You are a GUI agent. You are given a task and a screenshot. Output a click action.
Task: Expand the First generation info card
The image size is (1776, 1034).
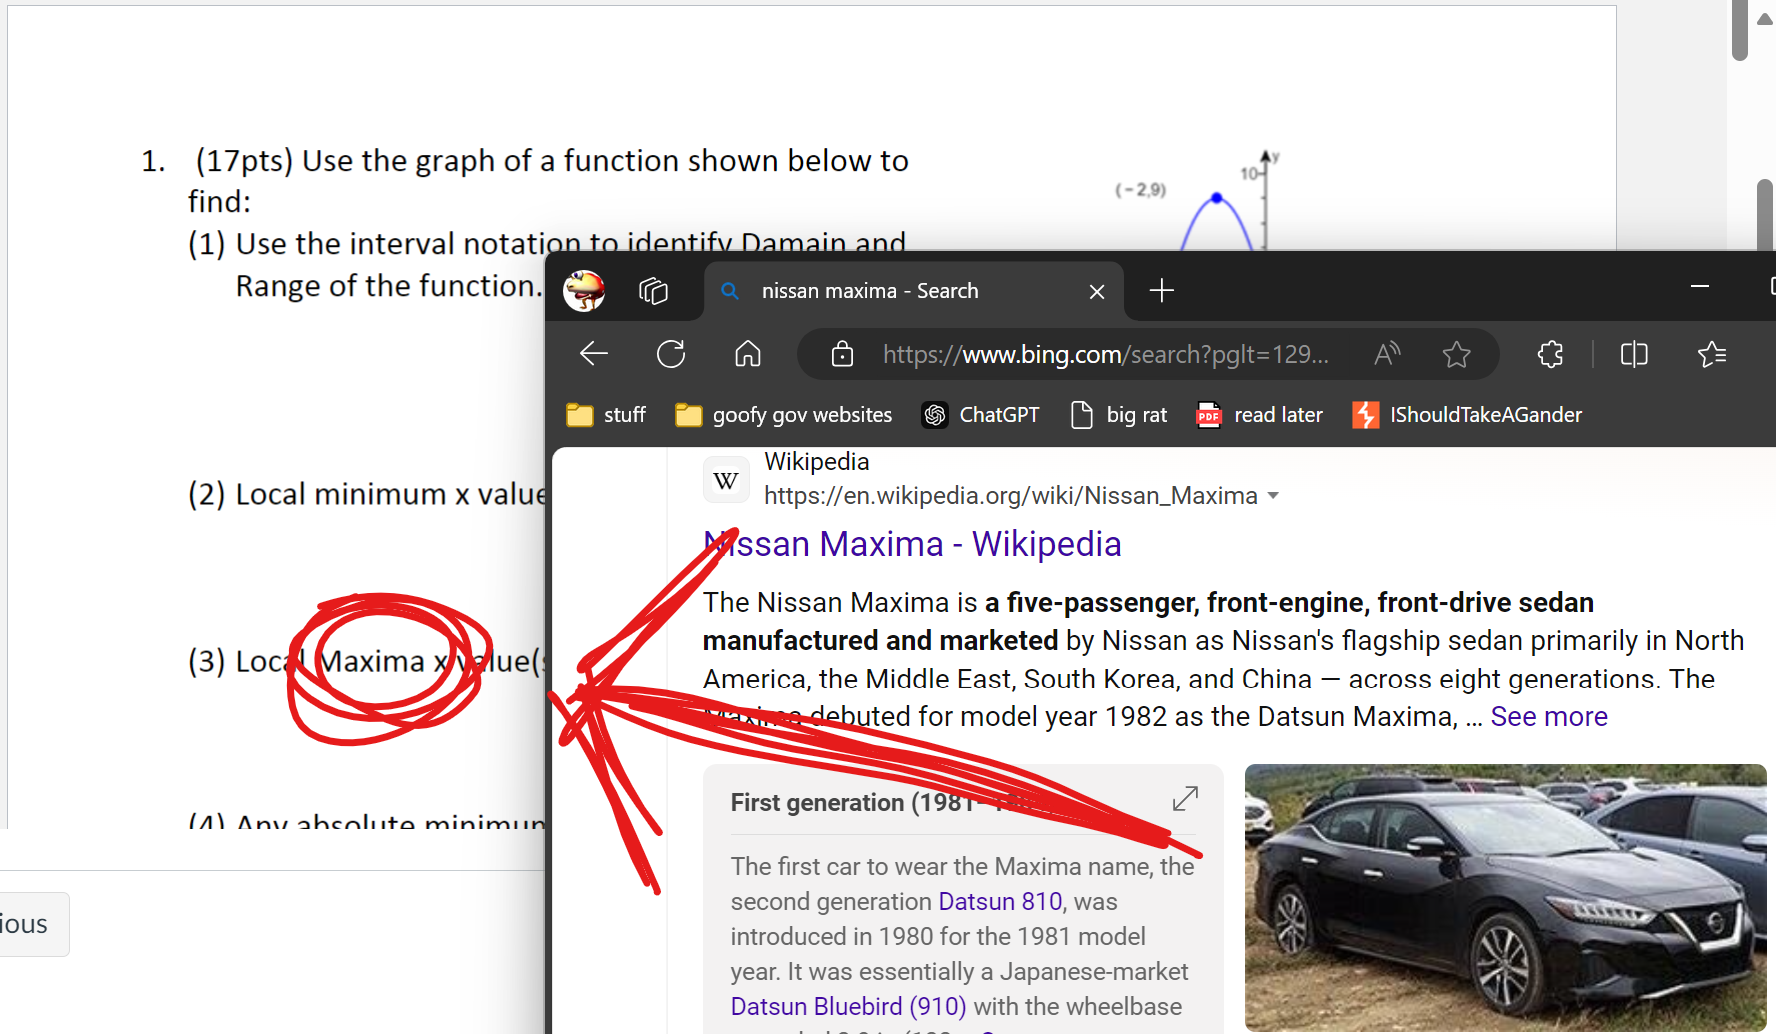click(1185, 799)
